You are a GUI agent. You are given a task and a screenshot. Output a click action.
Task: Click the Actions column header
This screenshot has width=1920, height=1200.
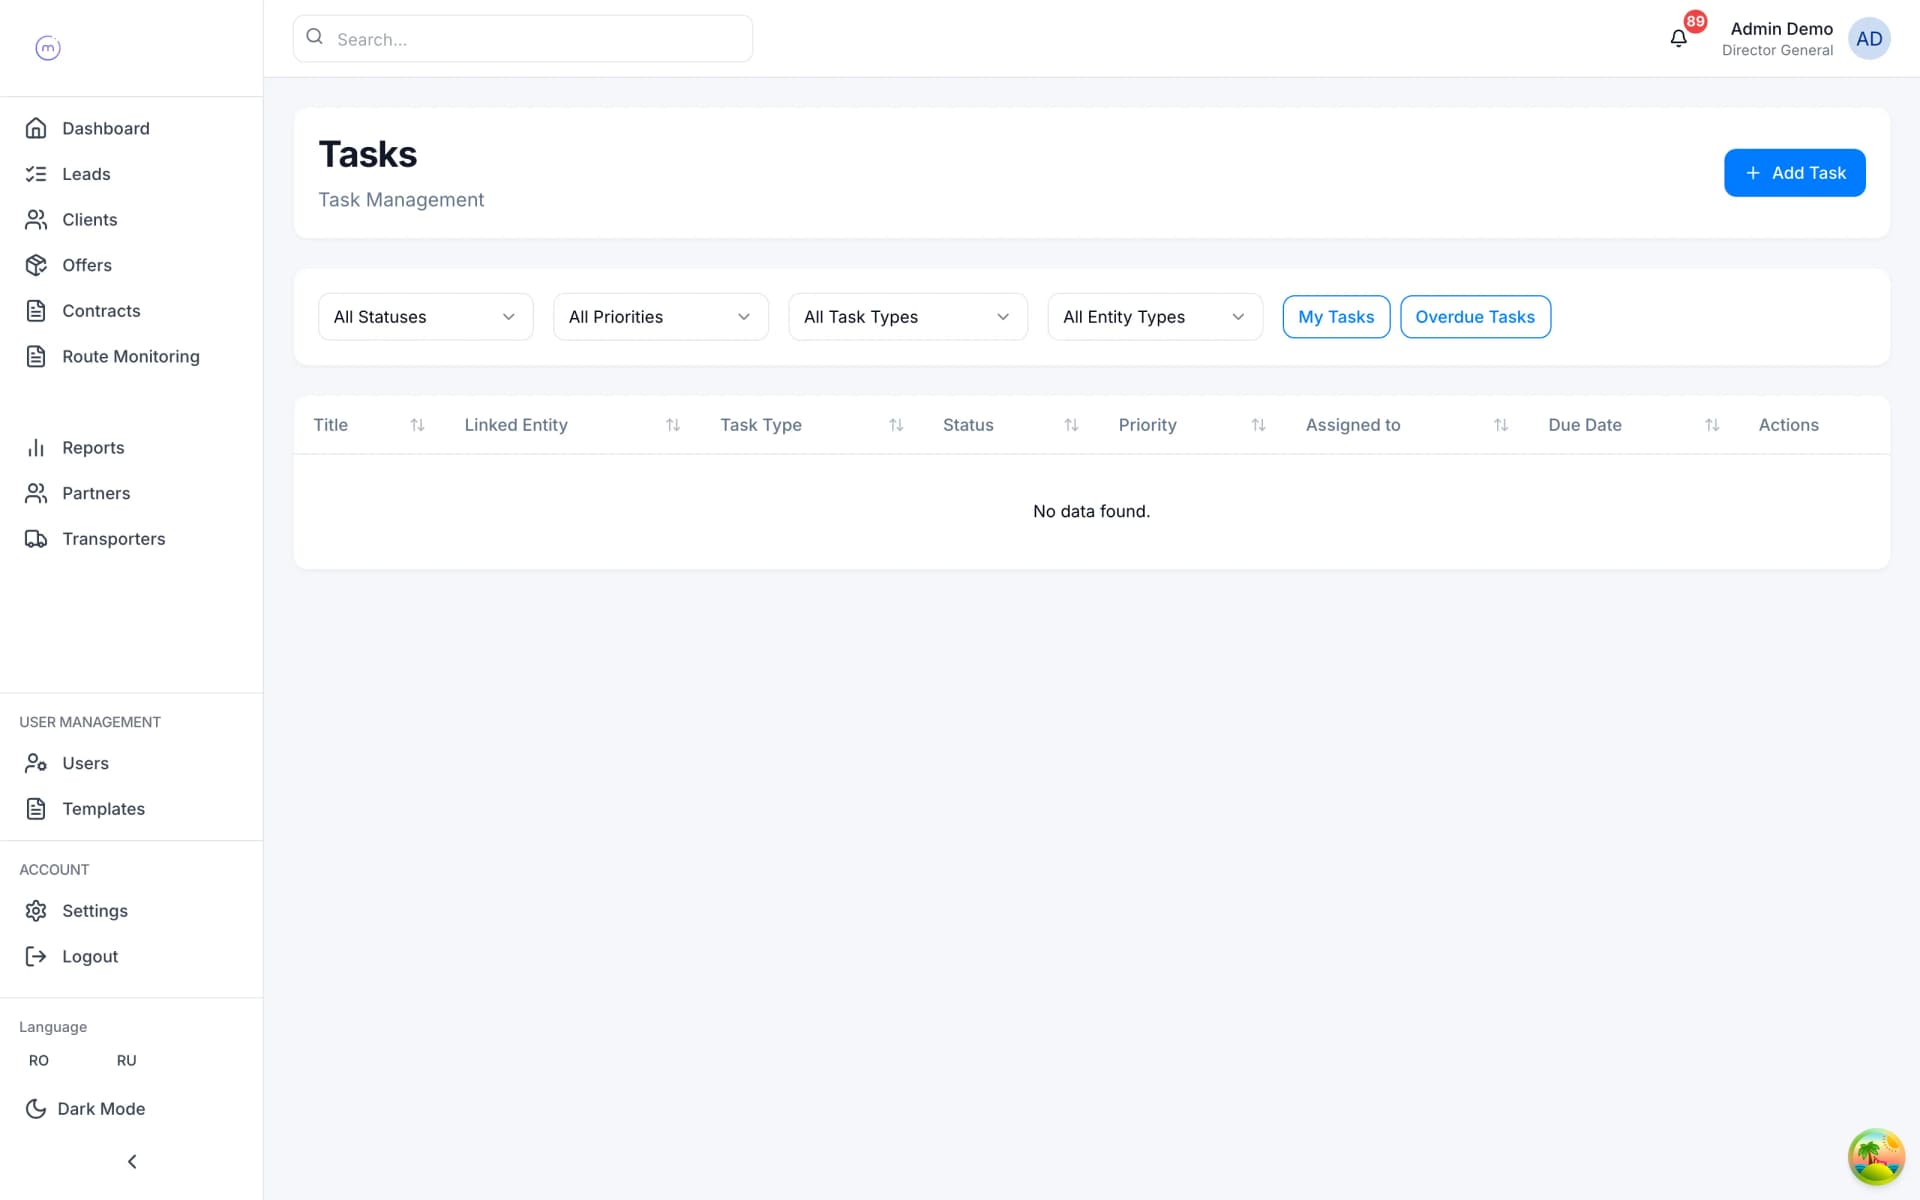pyautogui.click(x=1788, y=425)
